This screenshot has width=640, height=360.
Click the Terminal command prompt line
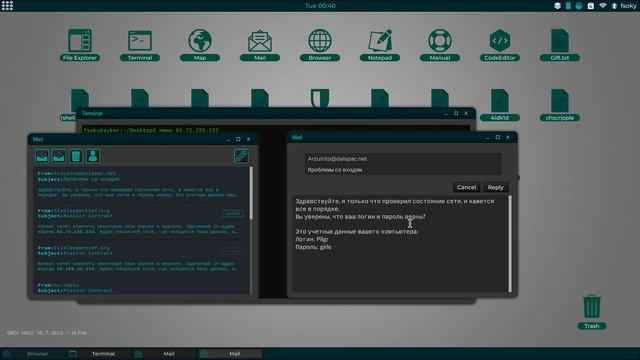pyautogui.click(x=151, y=130)
